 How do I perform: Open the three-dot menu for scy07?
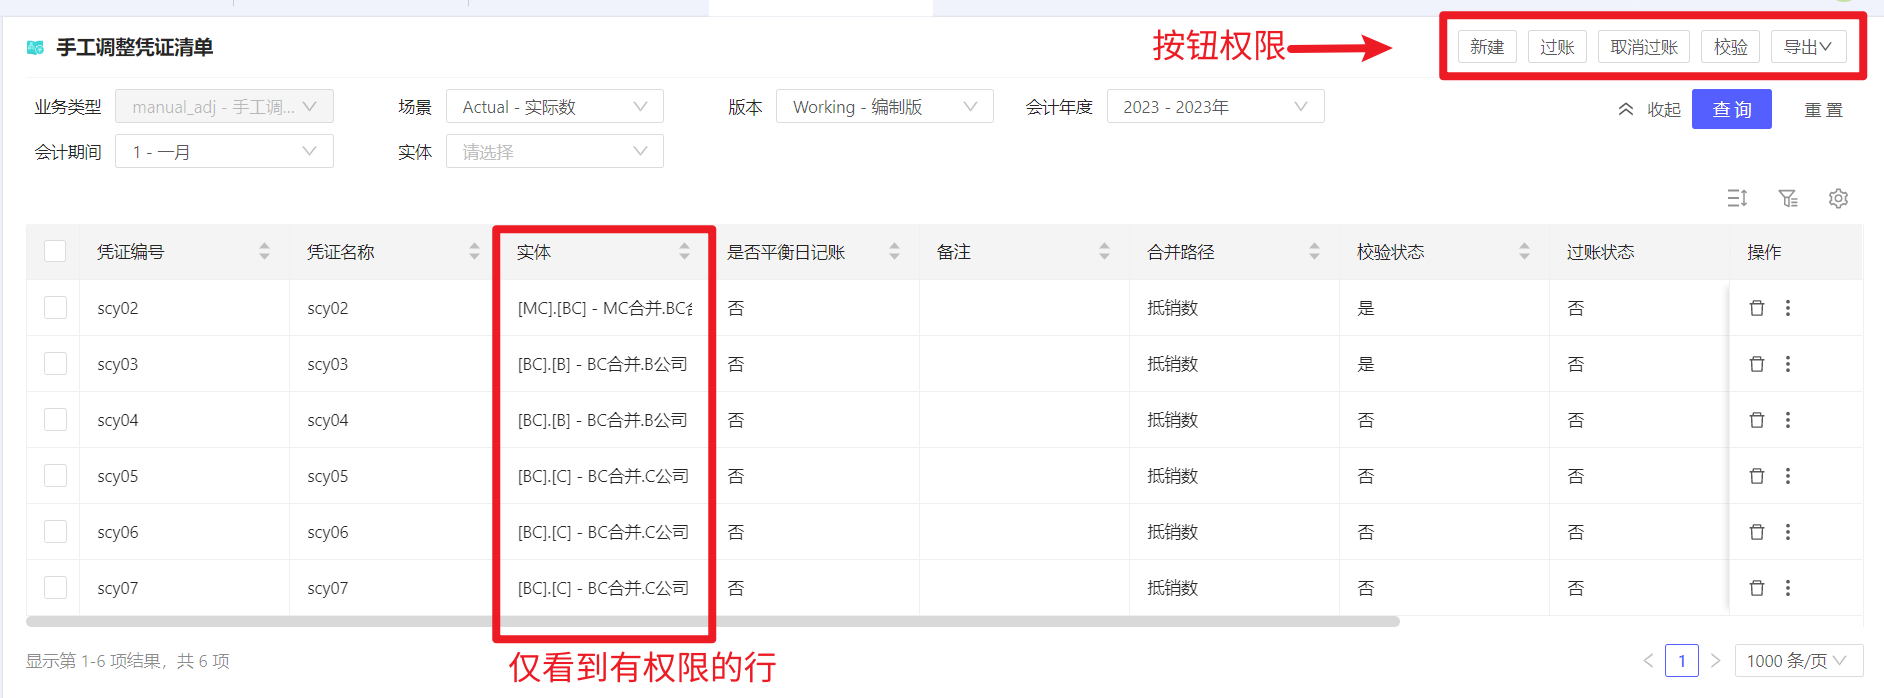click(x=1788, y=588)
